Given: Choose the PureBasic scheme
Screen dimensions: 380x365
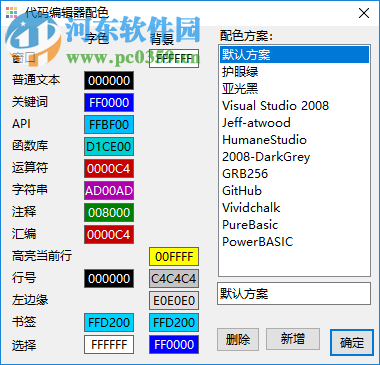Looking at the screenshot, I should (x=294, y=224).
